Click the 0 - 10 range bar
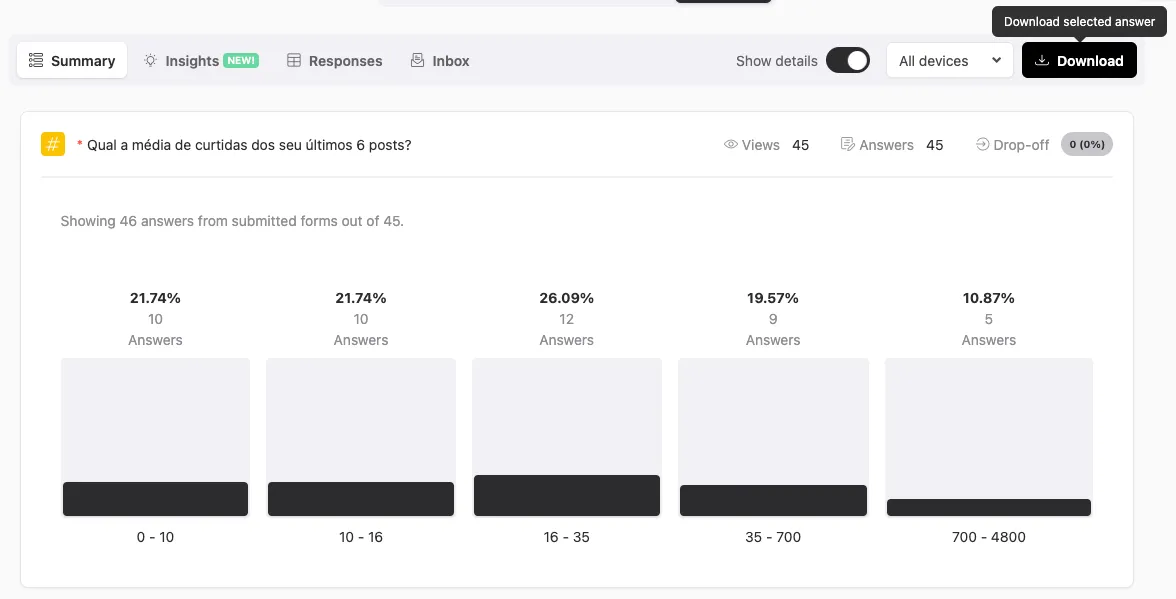Image resolution: width=1176 pixels, height=599 pixels. tap(155, 498)
